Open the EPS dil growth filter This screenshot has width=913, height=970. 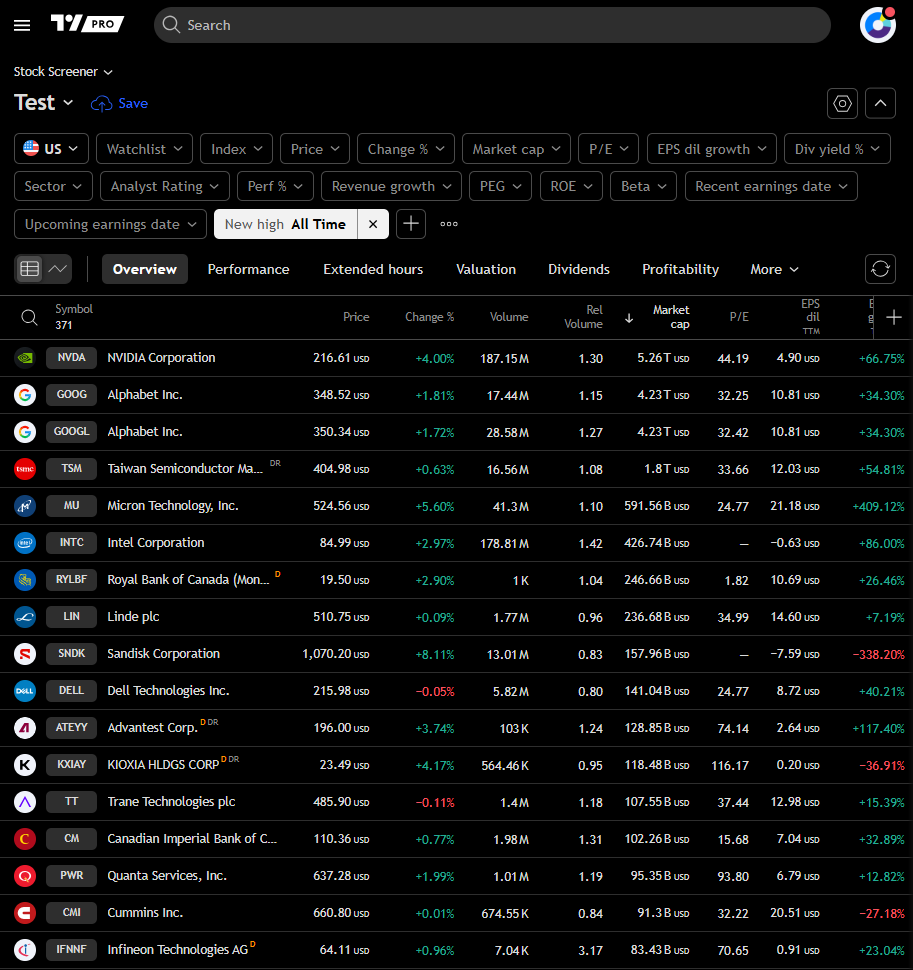click(711, 149)
